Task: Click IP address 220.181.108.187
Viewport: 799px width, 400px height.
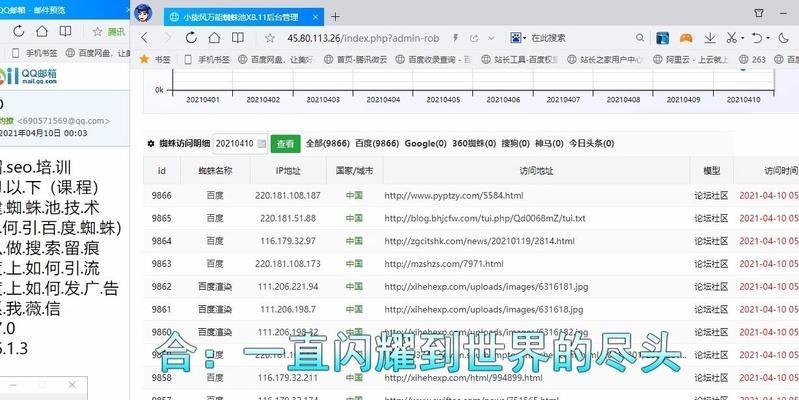Action: click(288, 196)
